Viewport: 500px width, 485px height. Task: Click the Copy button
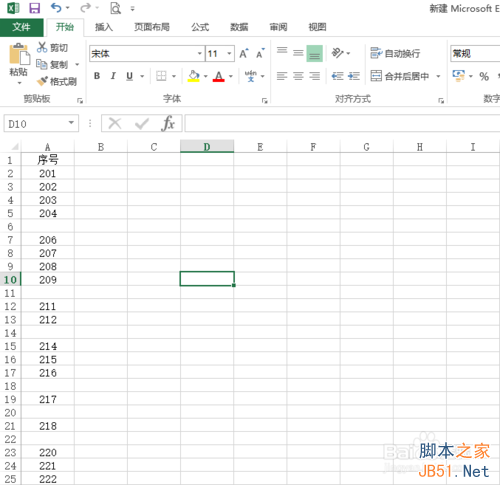coord(52,64)
